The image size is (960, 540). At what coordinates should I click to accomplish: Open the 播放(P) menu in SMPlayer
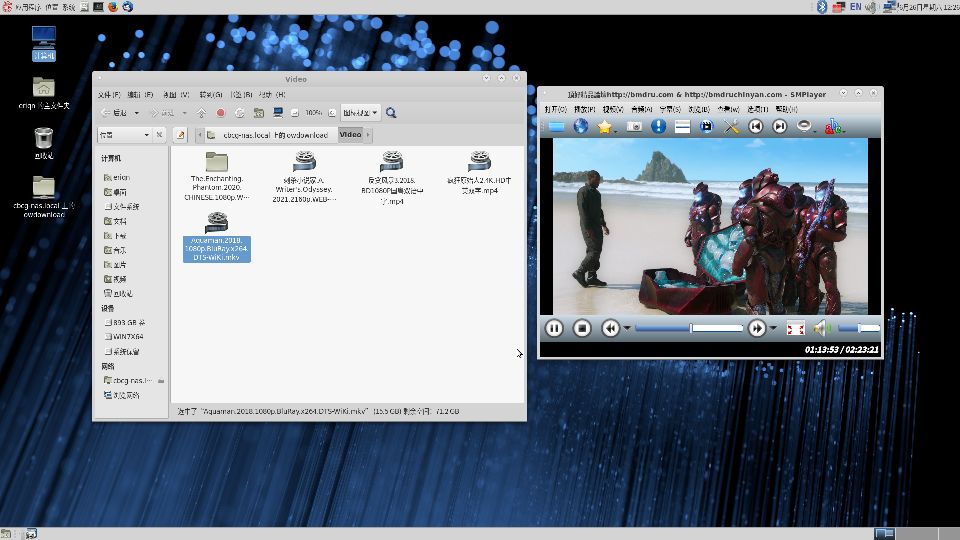585,110
